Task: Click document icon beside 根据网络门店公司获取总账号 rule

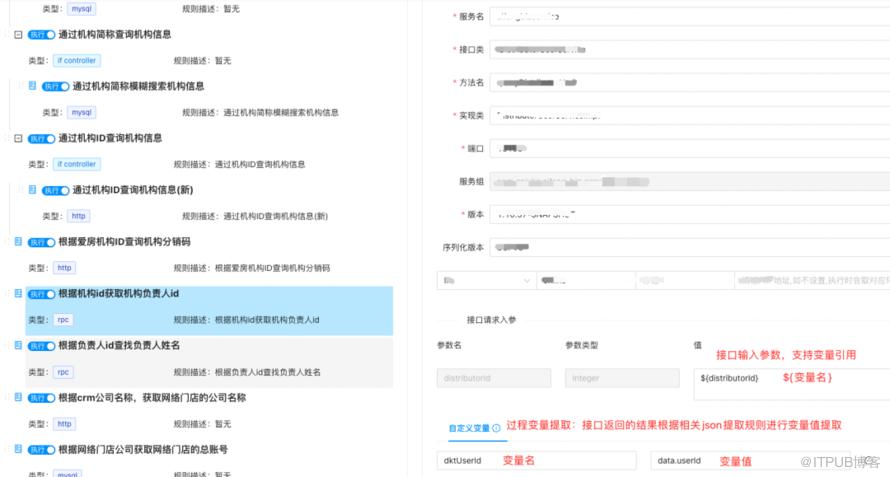Action: [19, 449]
